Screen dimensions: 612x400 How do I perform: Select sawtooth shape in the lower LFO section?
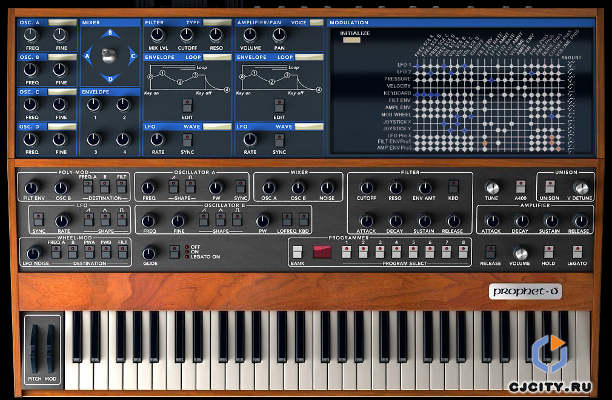click(89, 220)
